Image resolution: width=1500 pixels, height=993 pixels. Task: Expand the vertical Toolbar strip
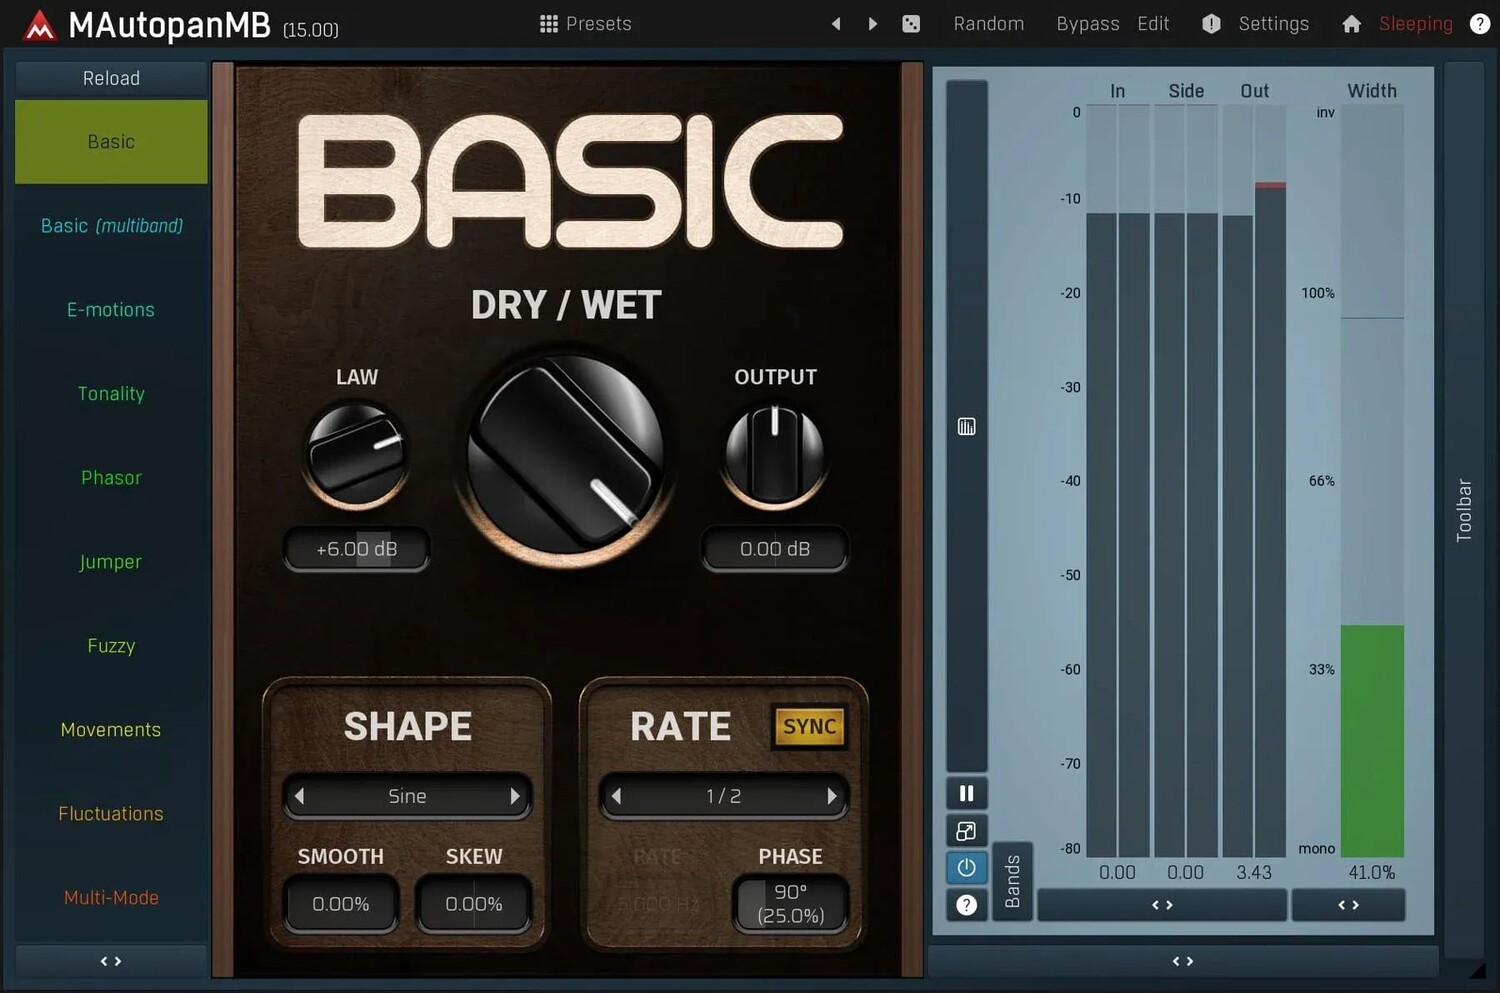[1464, 510]
